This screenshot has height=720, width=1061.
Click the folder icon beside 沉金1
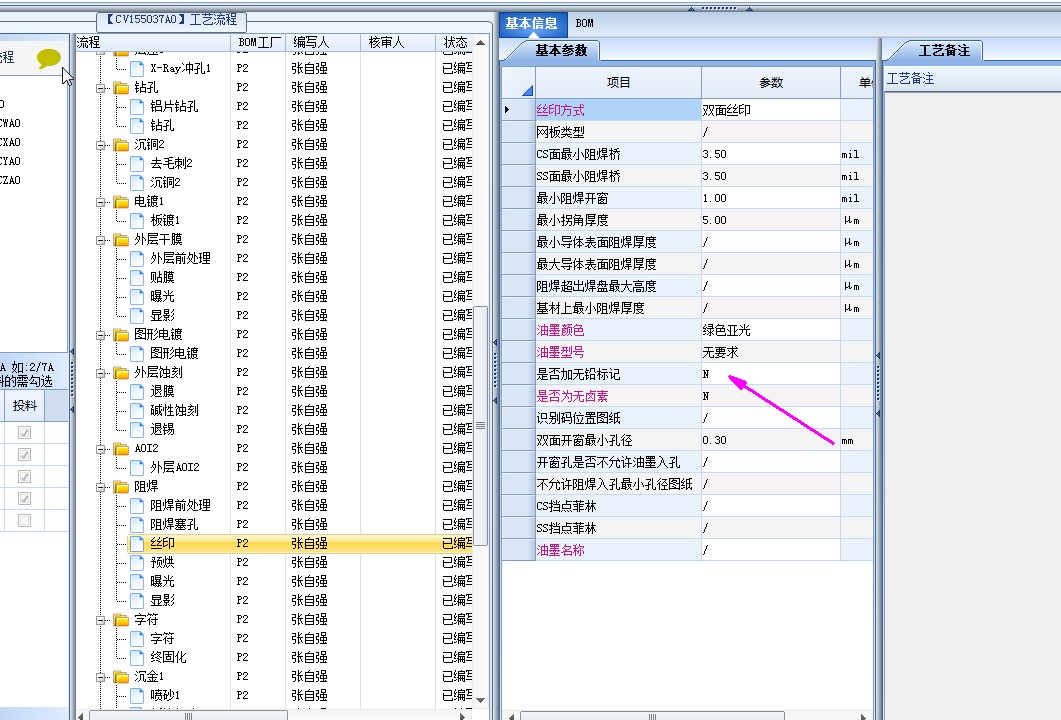122,677
